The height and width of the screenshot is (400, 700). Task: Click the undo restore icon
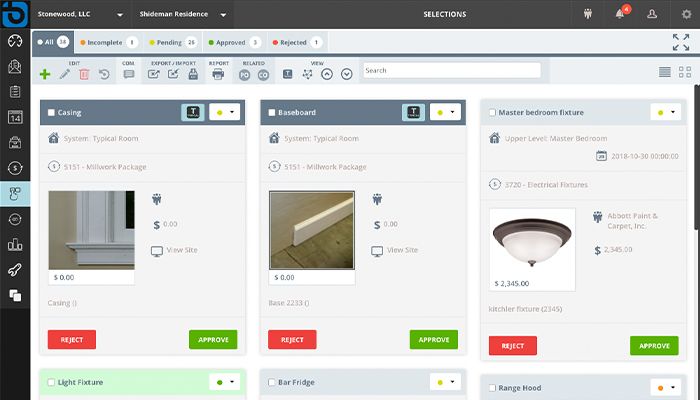tap(104, 74)
